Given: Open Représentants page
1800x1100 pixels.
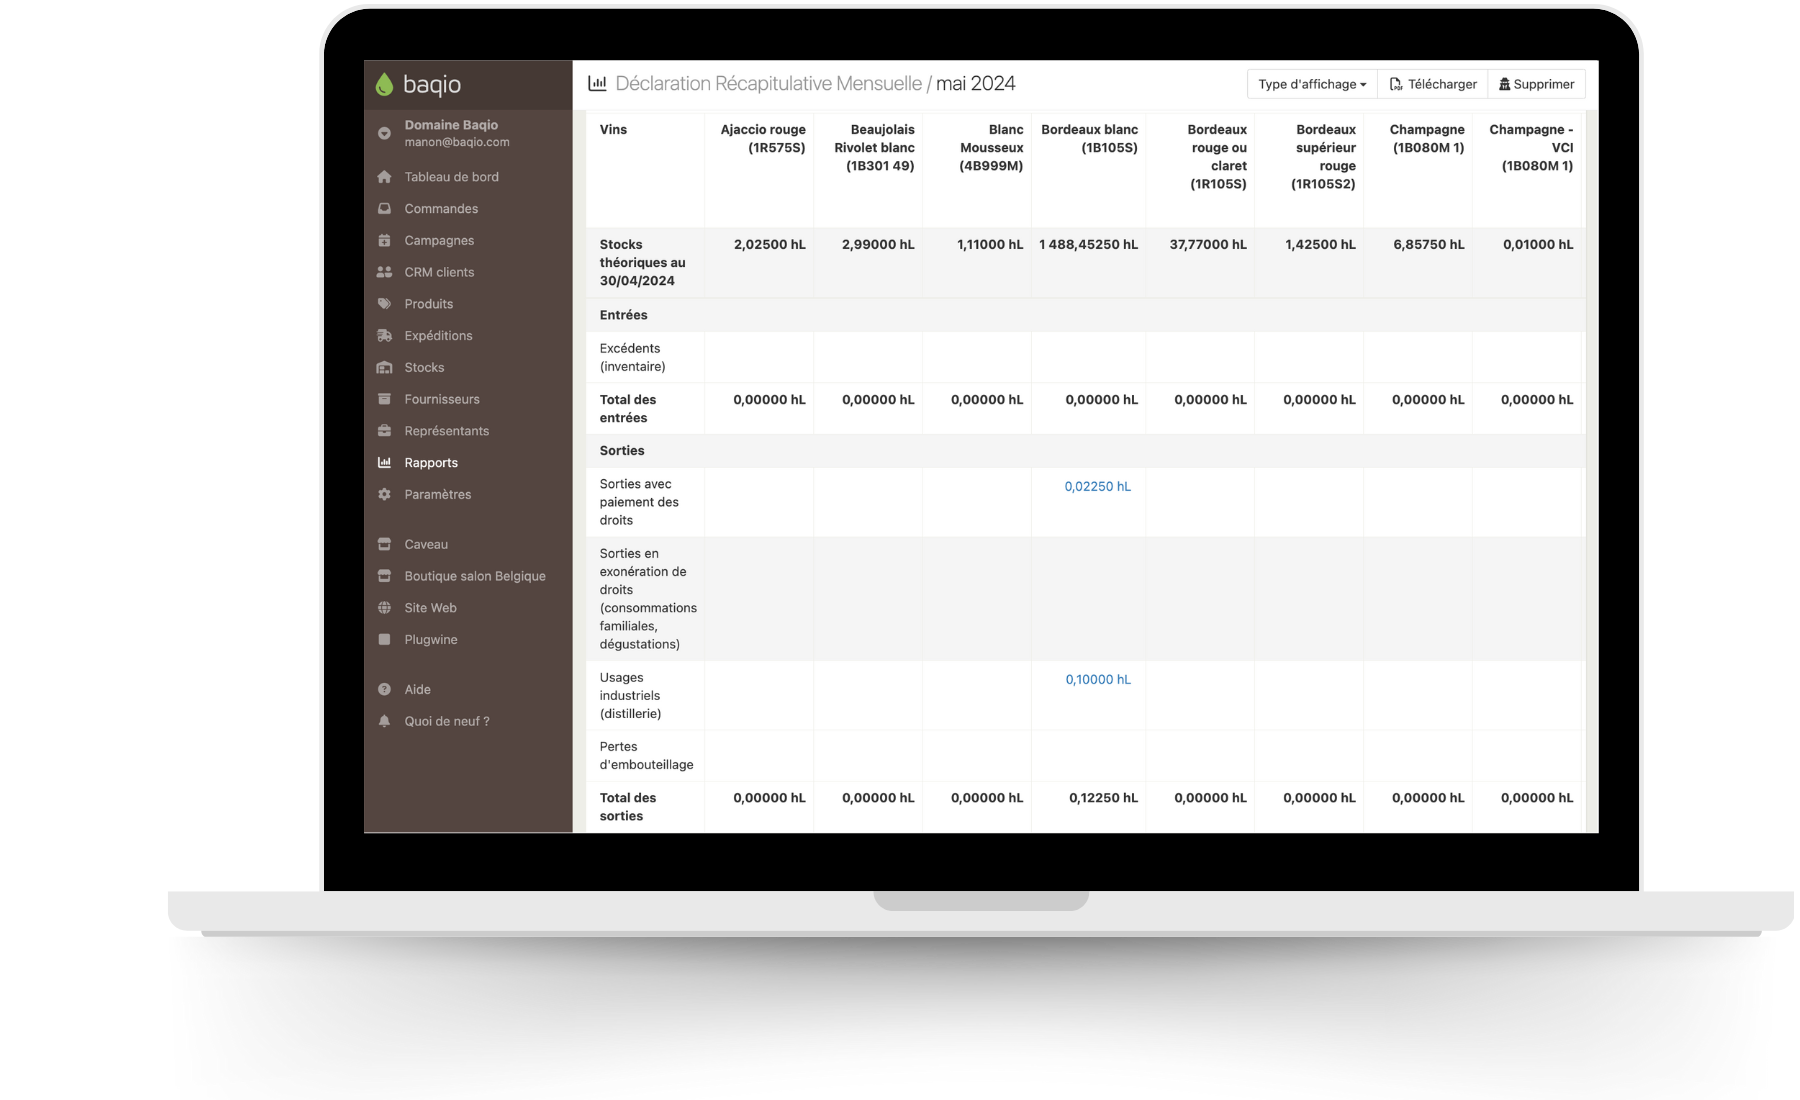Looking at the screenshot, I should coord(446,431).
